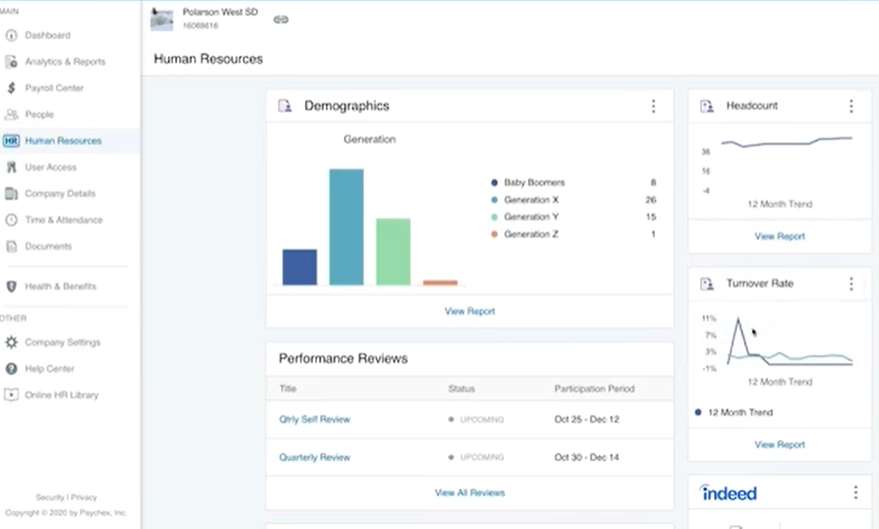Click the Dashboard gauge icon in sidebar
The width and height of the screenshot is (879, 529).
point(11,35)
